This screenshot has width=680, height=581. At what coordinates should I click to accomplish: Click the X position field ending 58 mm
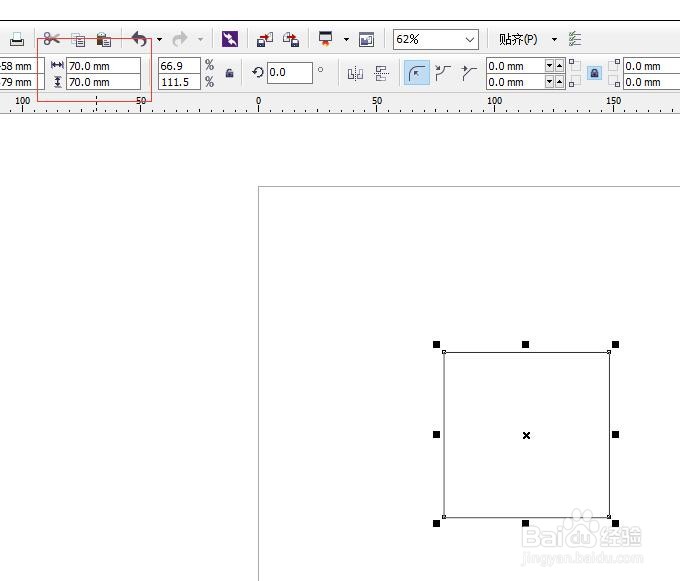pyautogui.click(x=22, y=66)
